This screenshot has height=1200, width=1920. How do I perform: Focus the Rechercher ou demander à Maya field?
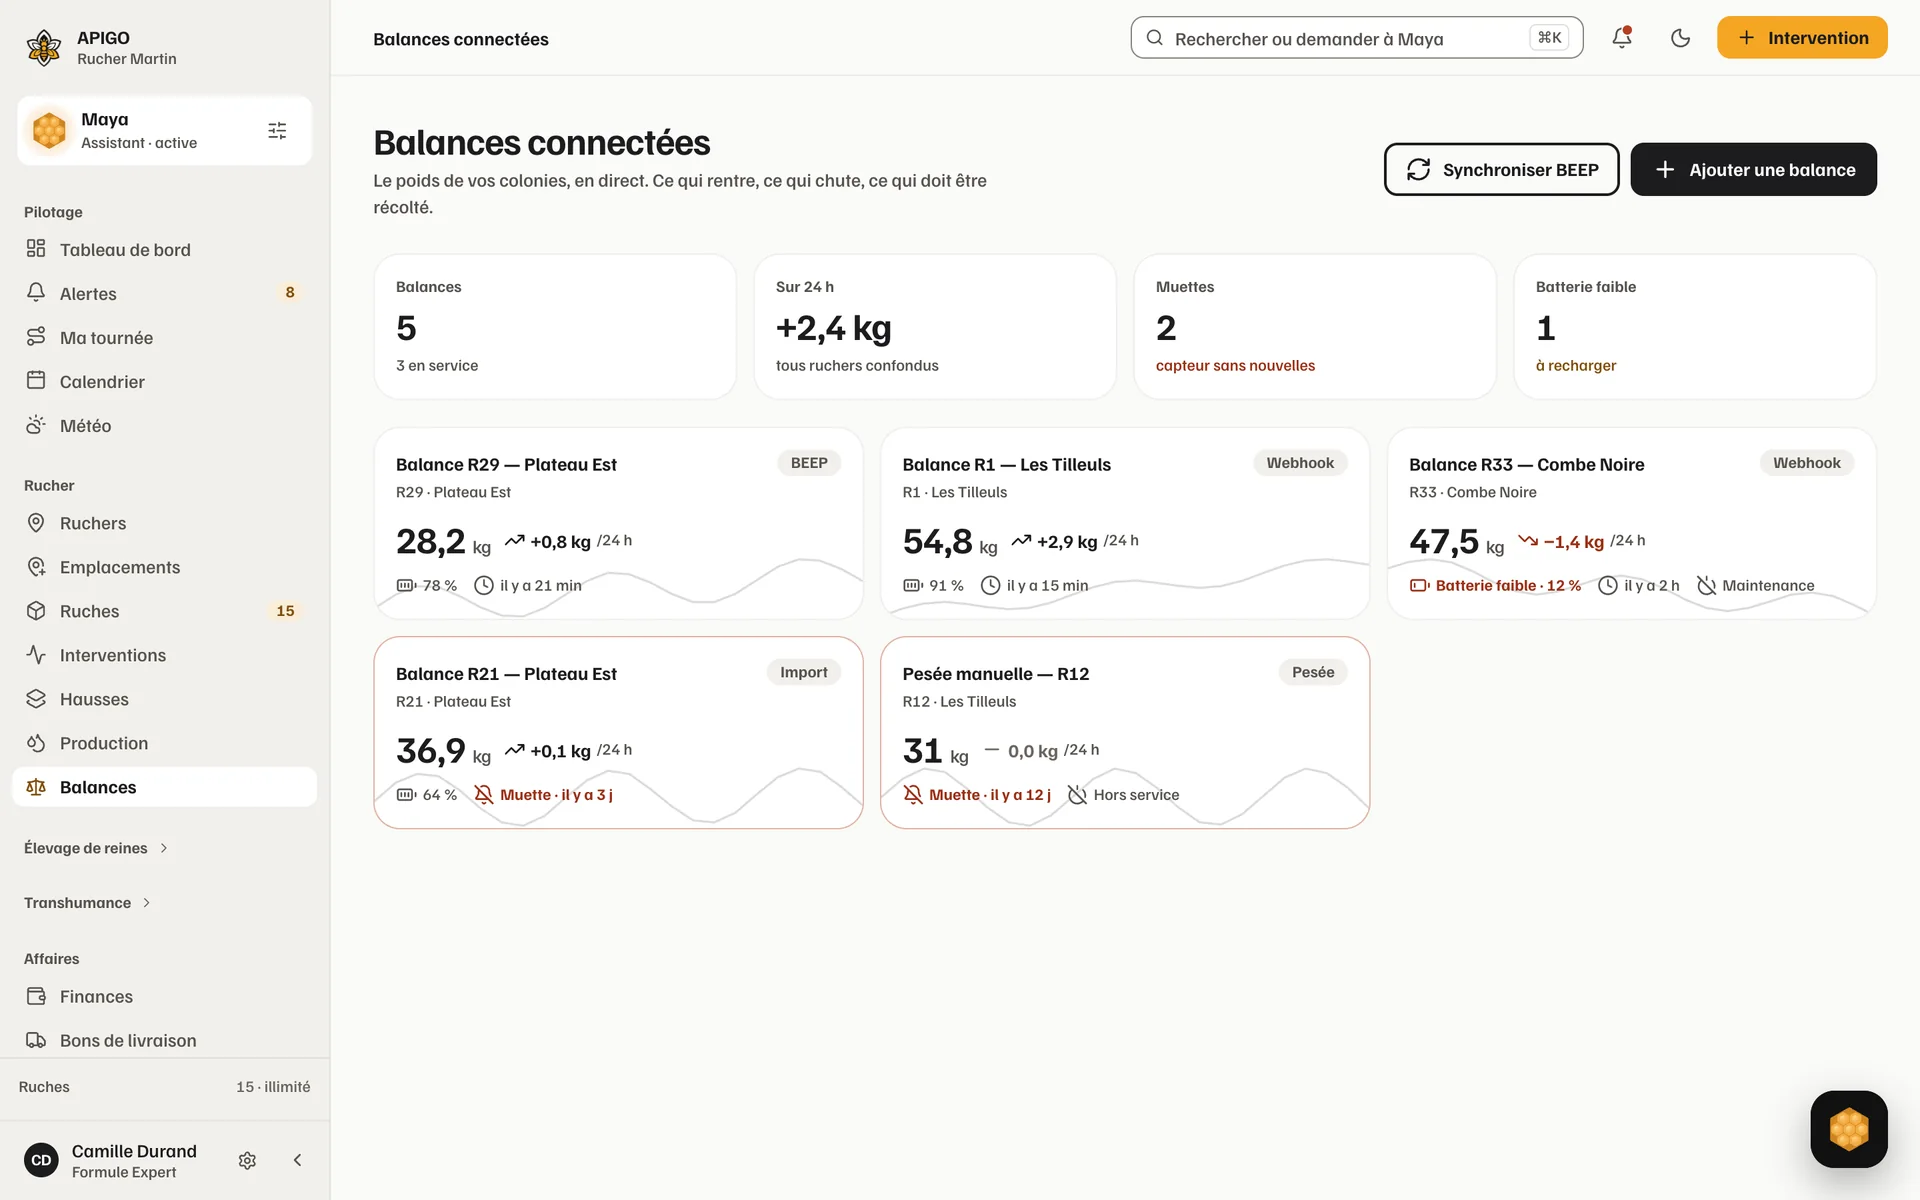[x=1356, y=38]
